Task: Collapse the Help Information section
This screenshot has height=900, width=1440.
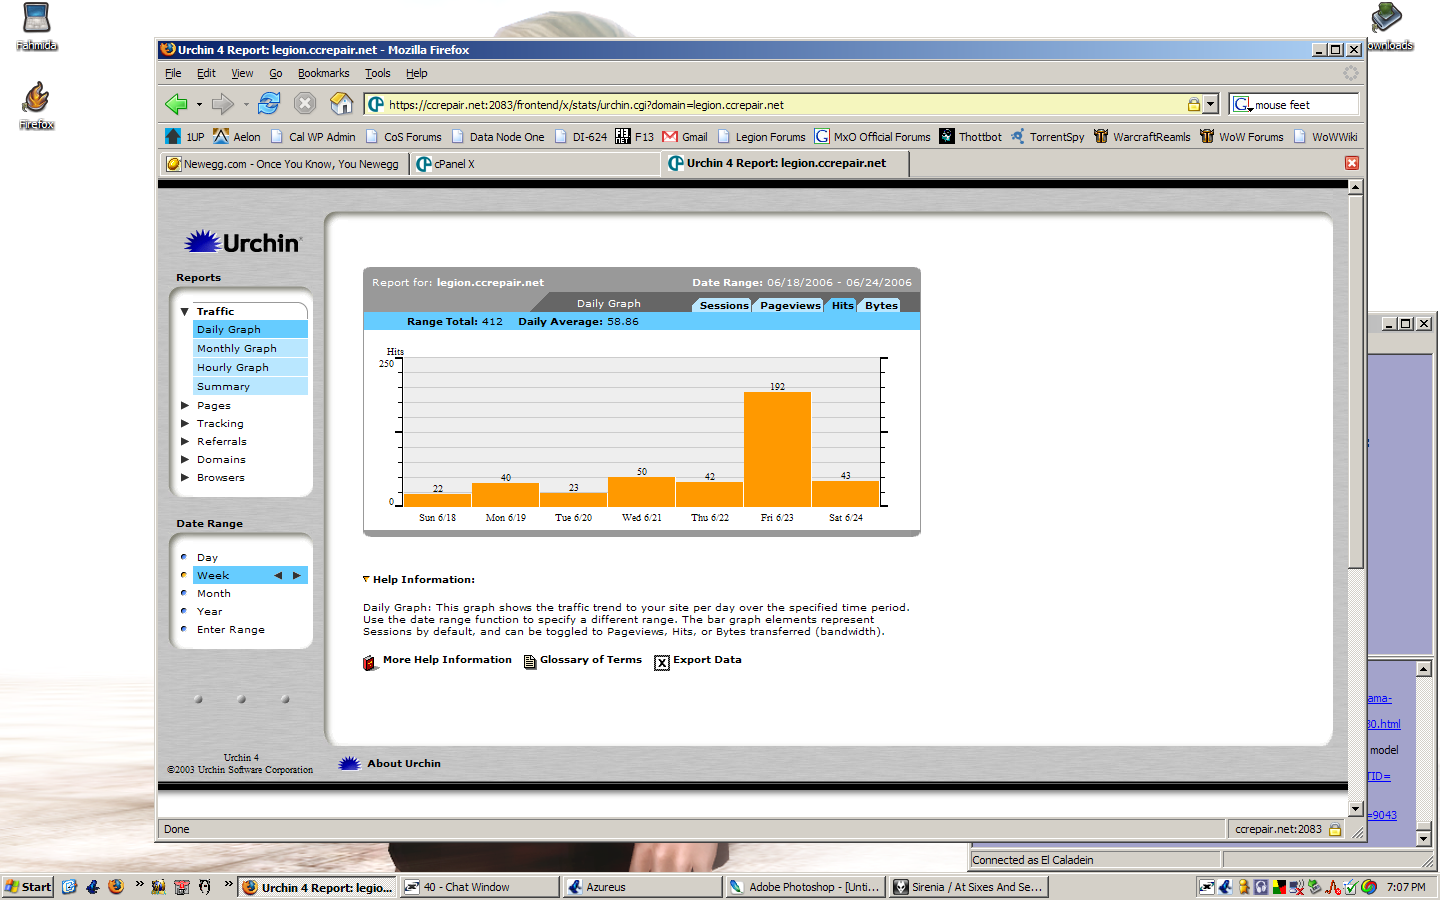Action: point(366,579)
